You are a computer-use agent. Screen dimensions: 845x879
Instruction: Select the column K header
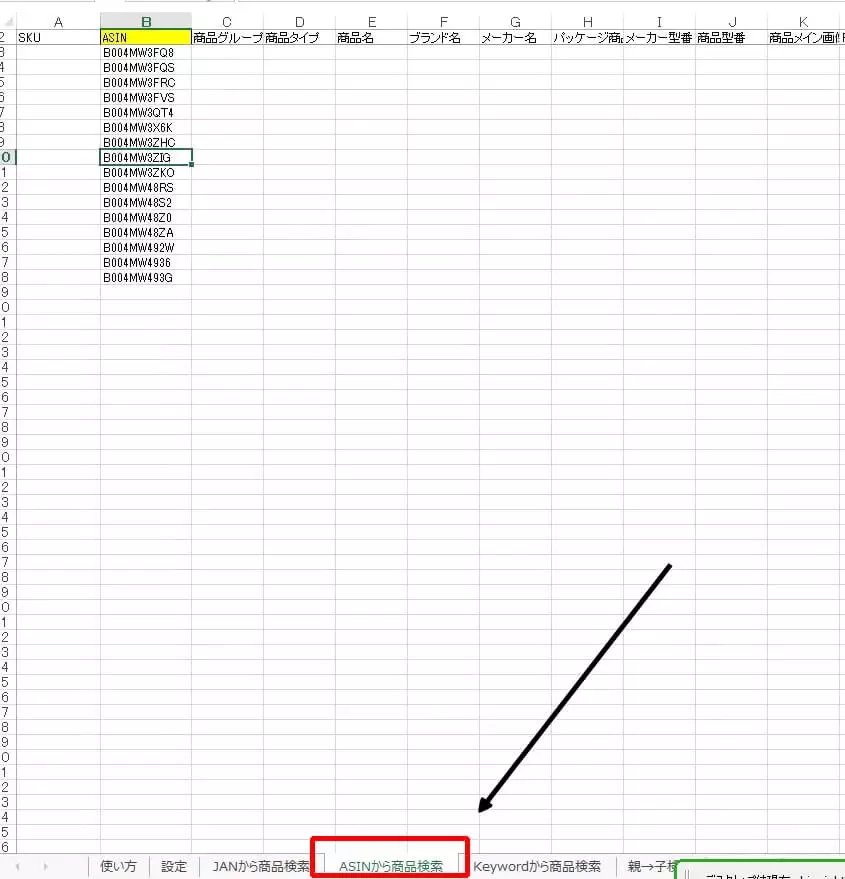pyautogui.click(x=803, y=21)
